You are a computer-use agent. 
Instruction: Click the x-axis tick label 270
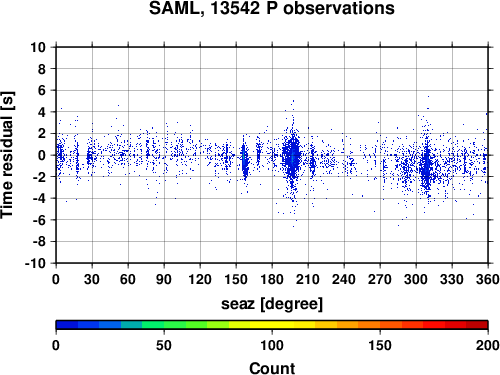click(x=380, y=279)
